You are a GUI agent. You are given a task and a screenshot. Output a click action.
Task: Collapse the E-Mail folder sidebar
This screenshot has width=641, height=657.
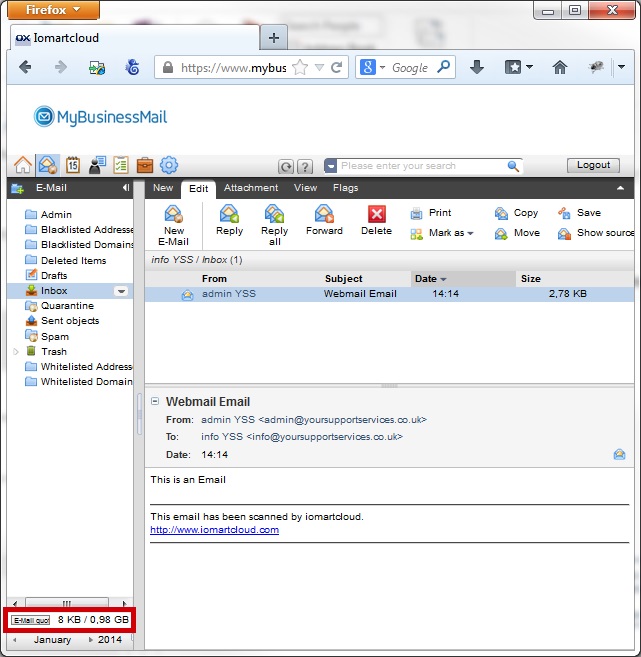point(126,188)
